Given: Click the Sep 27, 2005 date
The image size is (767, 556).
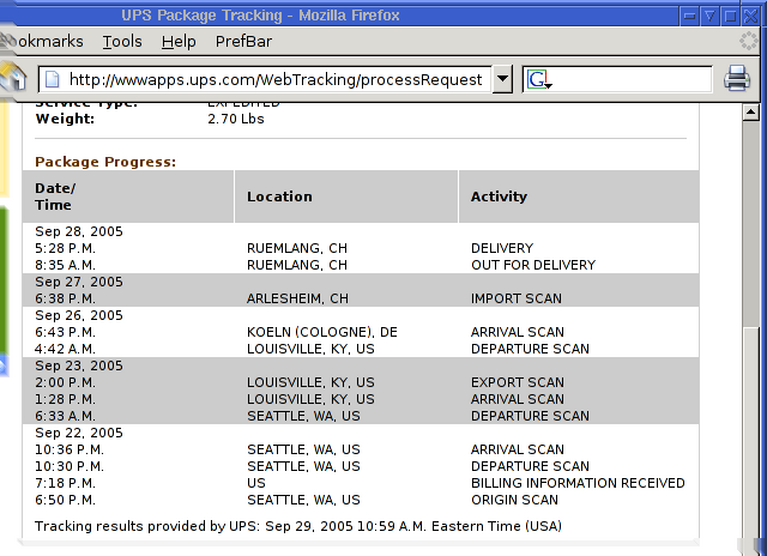Looking at the screenshot, I should click(79, 282).
